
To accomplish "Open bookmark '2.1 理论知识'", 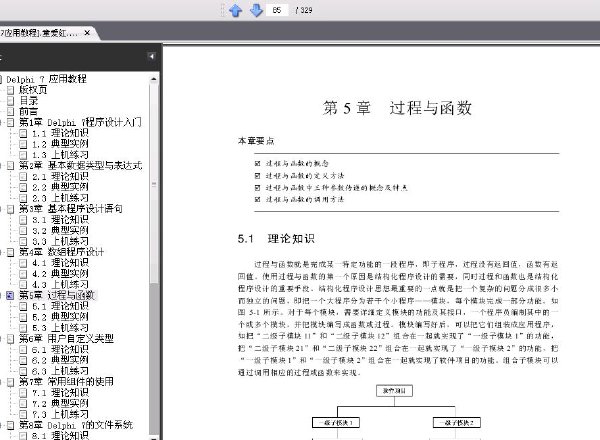I will (60, 176).
